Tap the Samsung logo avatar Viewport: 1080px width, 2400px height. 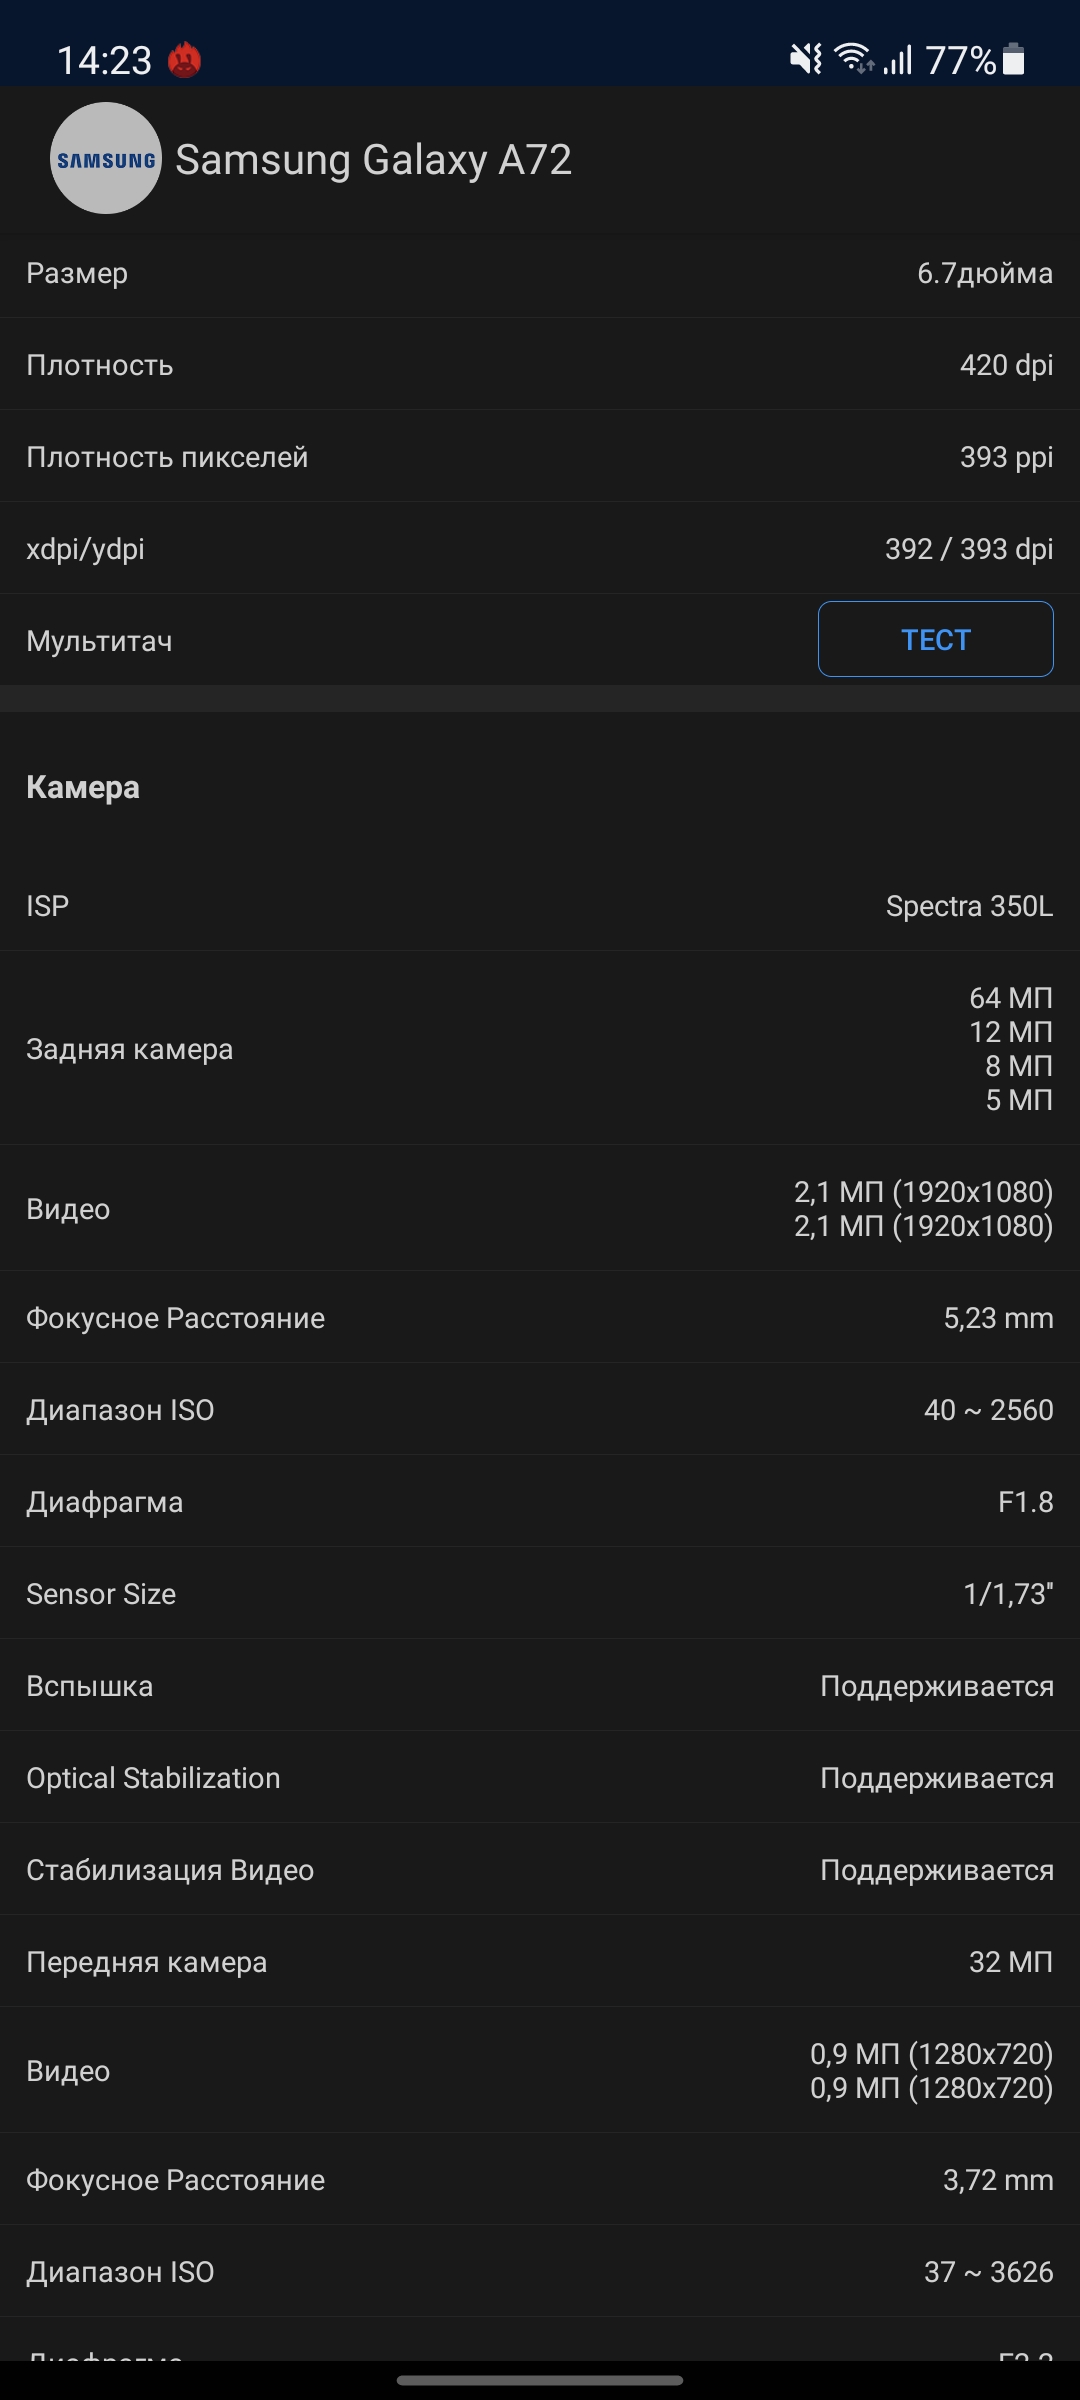pos(106,158)
